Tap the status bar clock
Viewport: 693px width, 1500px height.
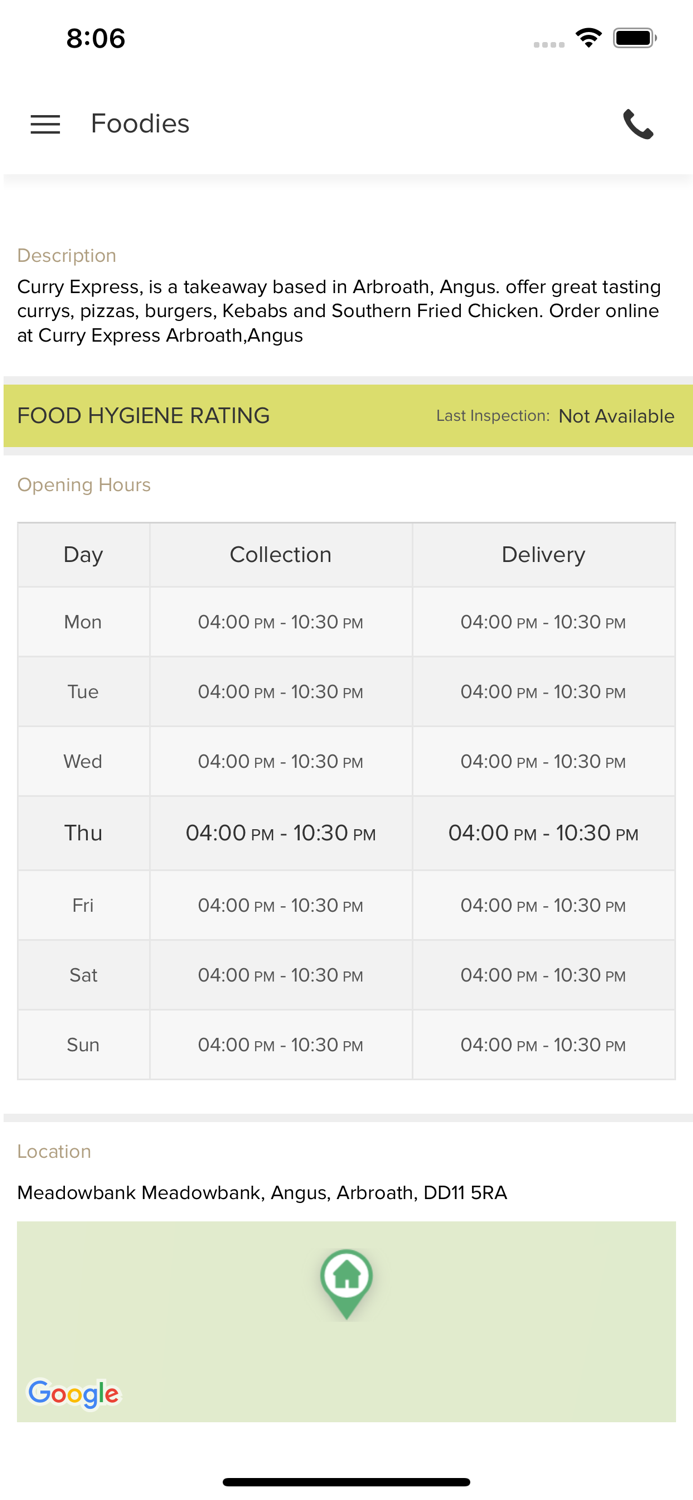95,39
